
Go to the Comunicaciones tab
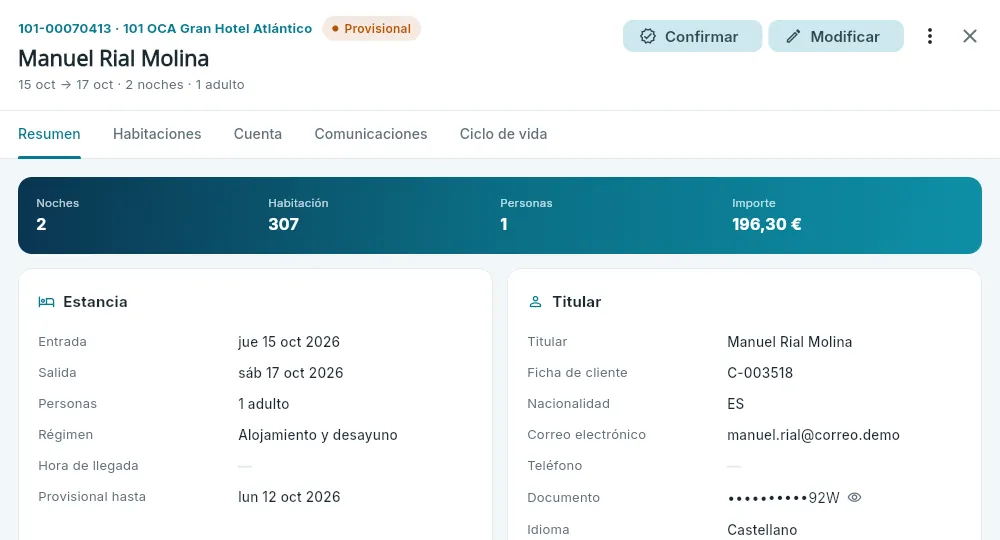(x=371, y=134)
